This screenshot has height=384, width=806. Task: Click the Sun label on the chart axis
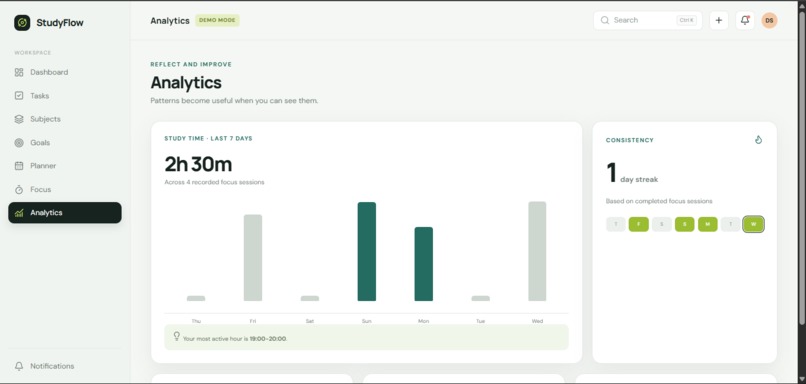[x=367, y=321]
